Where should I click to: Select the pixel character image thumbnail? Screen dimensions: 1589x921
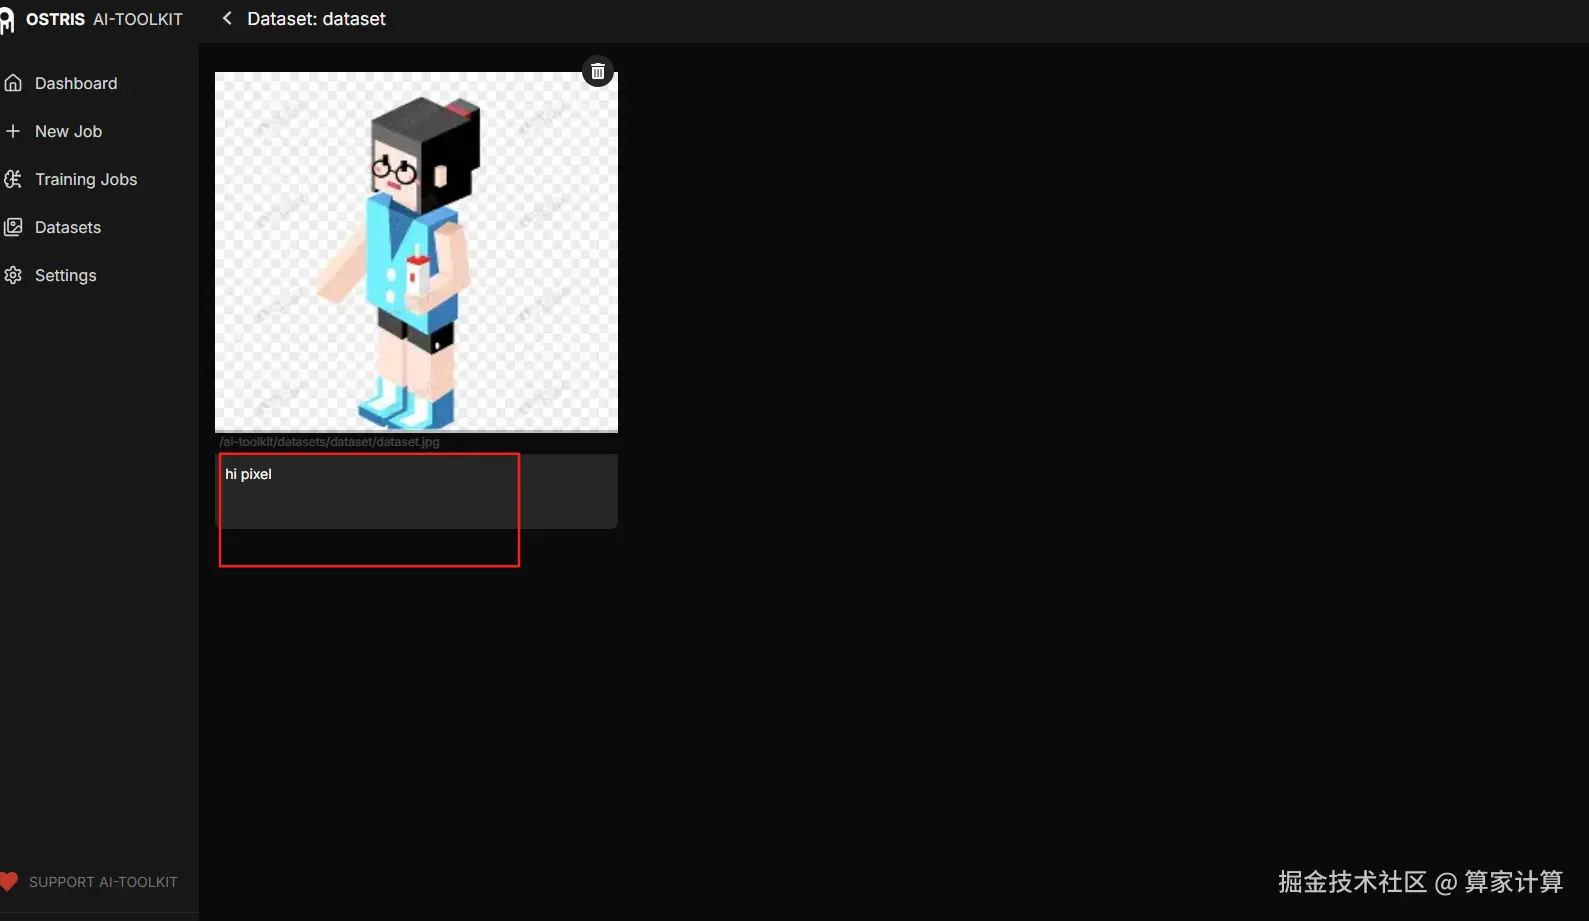click(x=416, y=252)
